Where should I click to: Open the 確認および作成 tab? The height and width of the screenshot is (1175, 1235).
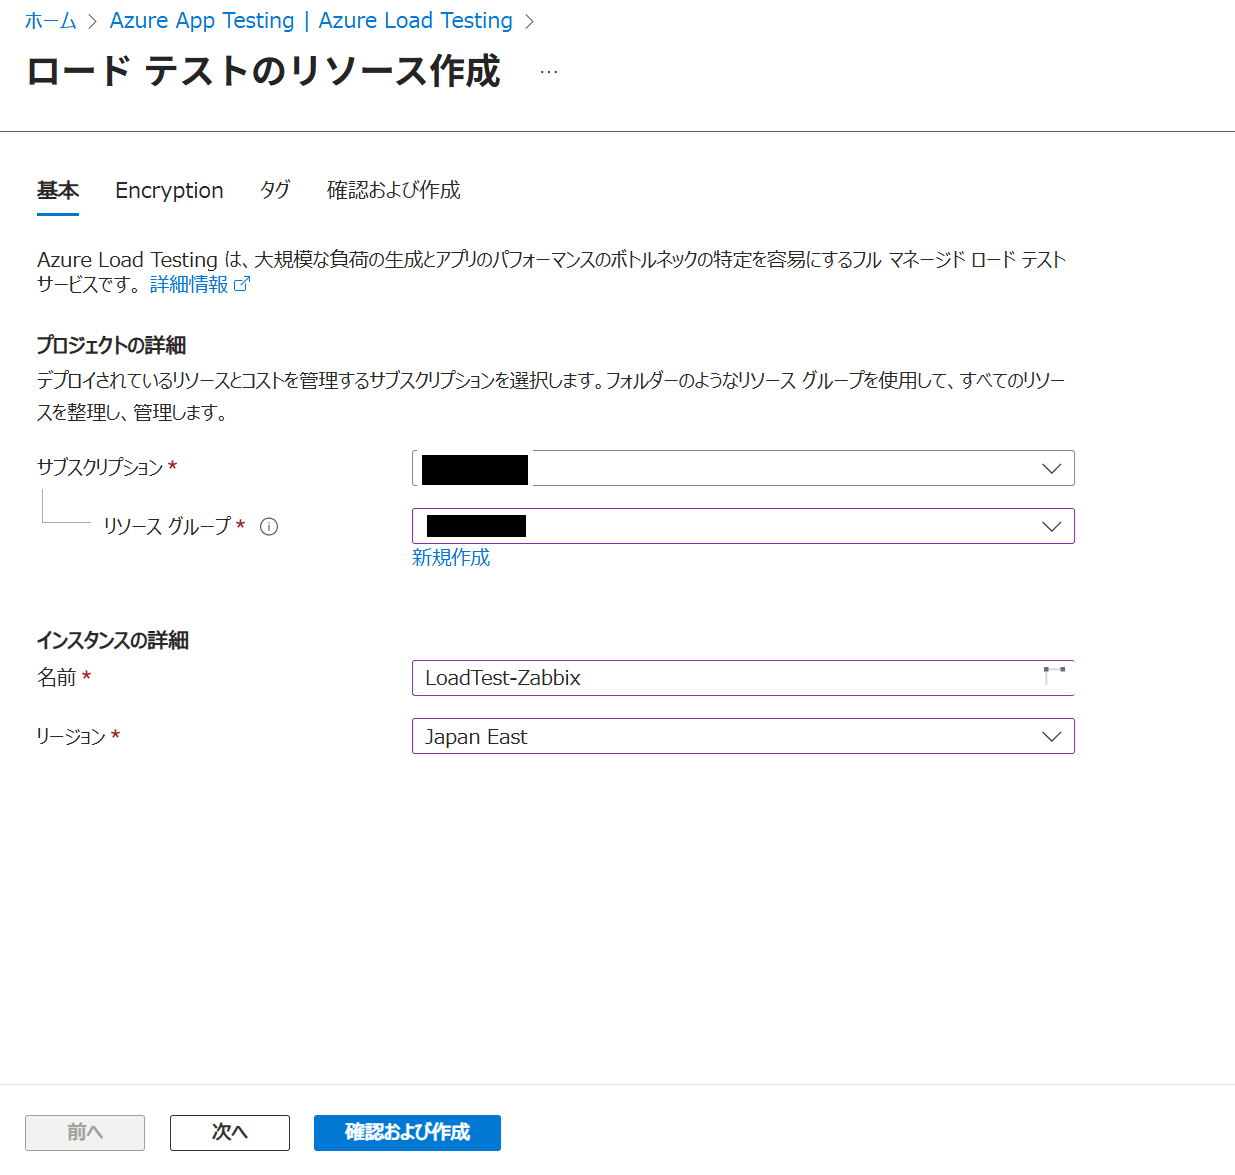393,190
